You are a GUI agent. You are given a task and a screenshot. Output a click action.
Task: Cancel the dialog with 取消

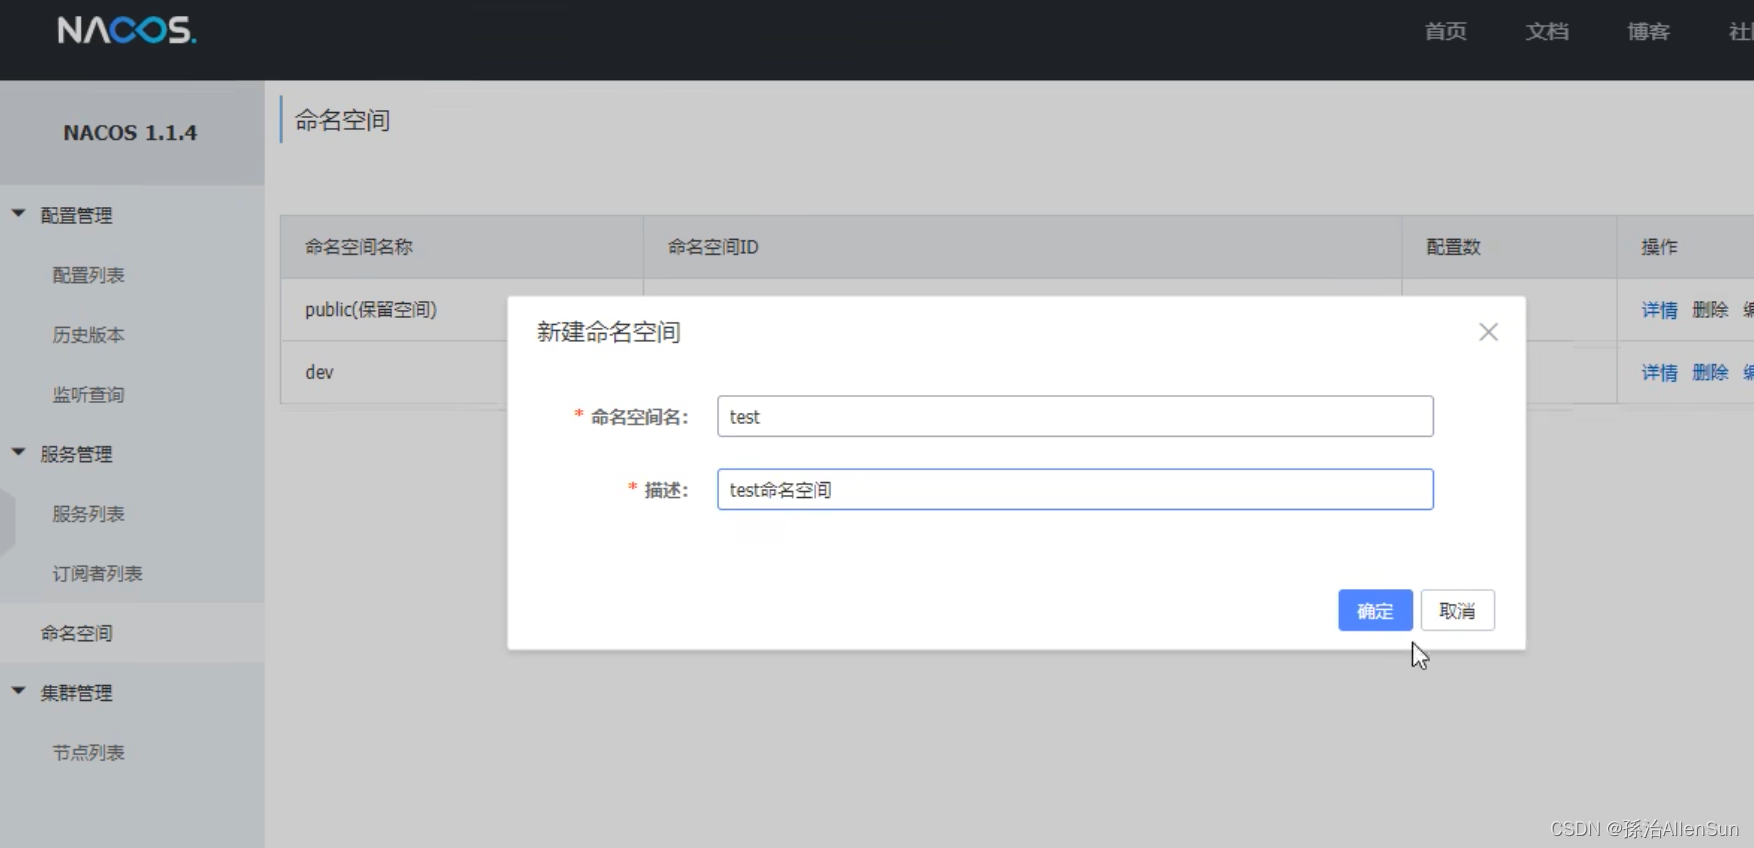(1457, 610)
